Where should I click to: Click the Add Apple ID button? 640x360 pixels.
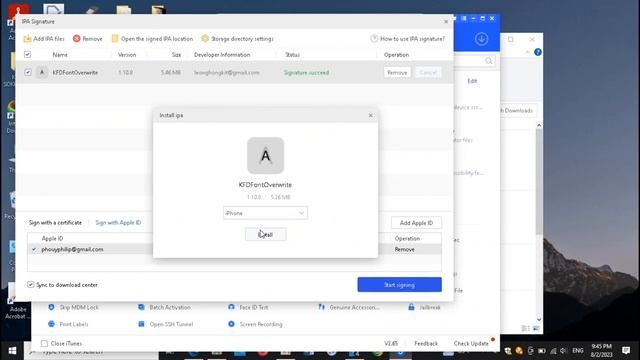coord(416,223)
